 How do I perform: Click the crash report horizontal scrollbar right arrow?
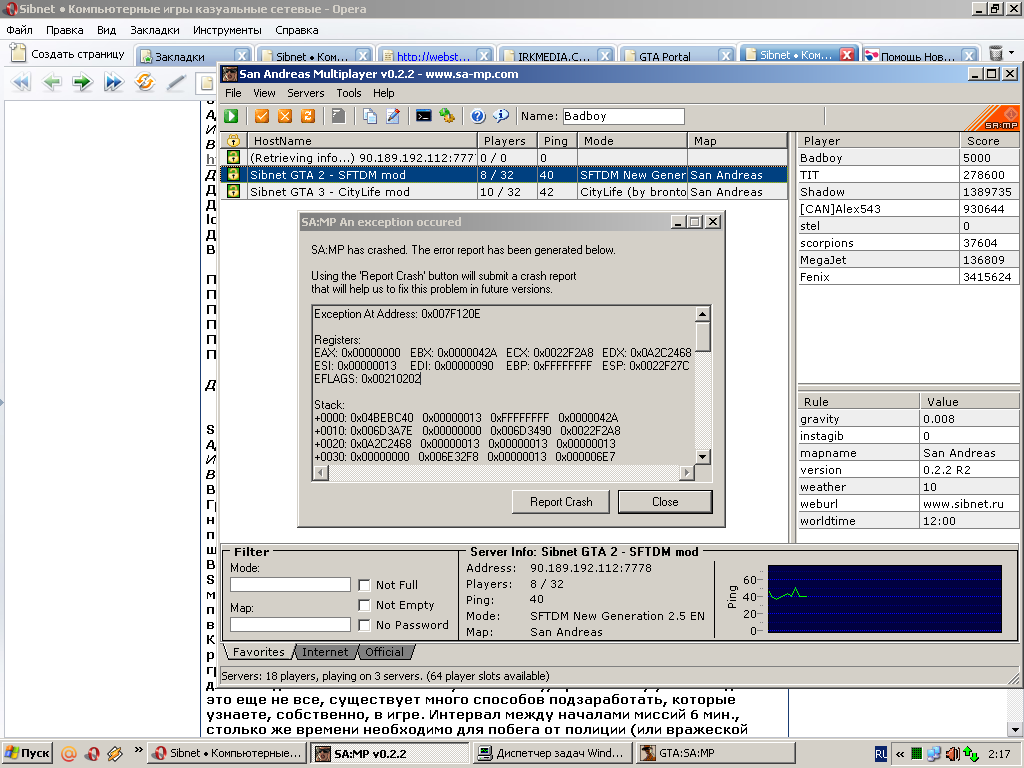tap(686, 472)
